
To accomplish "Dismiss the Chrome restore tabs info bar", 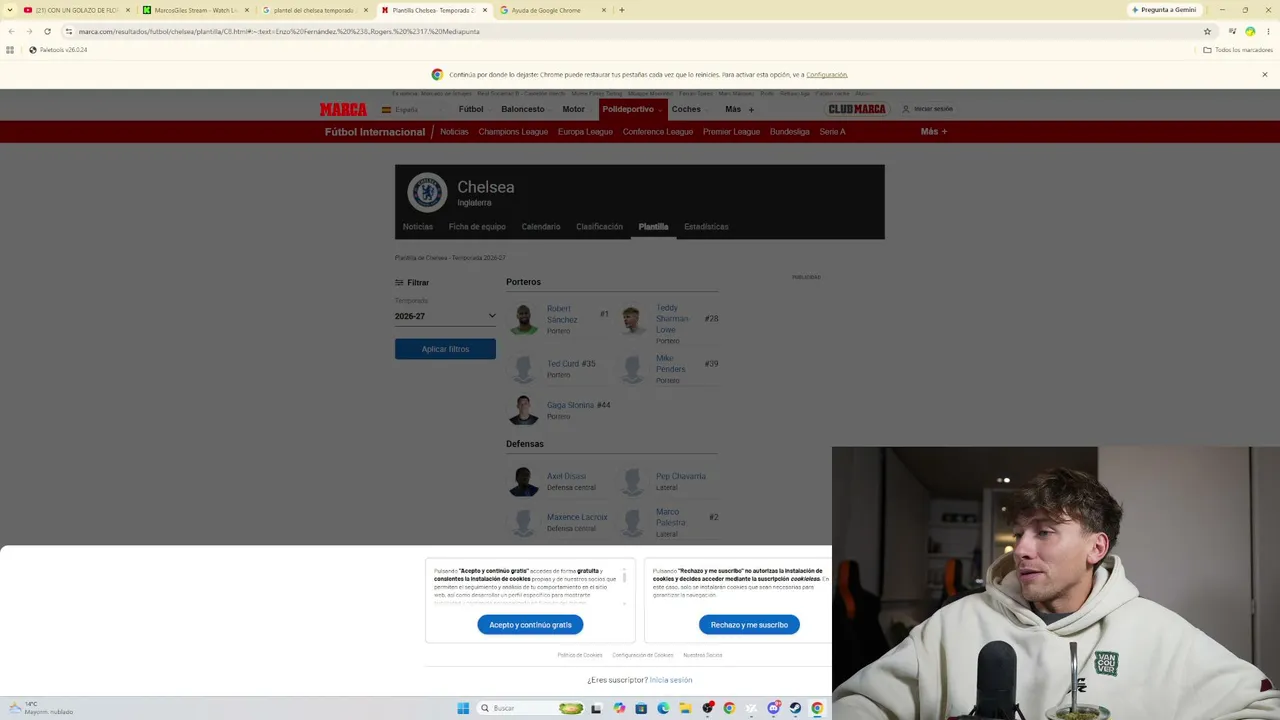I will pos(1264,74).
